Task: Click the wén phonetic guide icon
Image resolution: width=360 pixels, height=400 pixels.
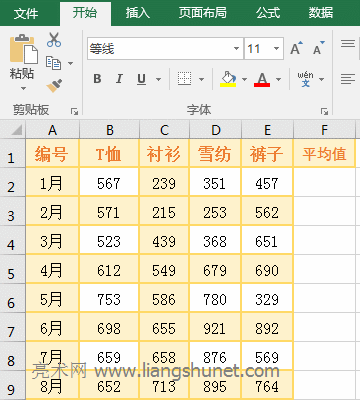Action: [306, 79]
